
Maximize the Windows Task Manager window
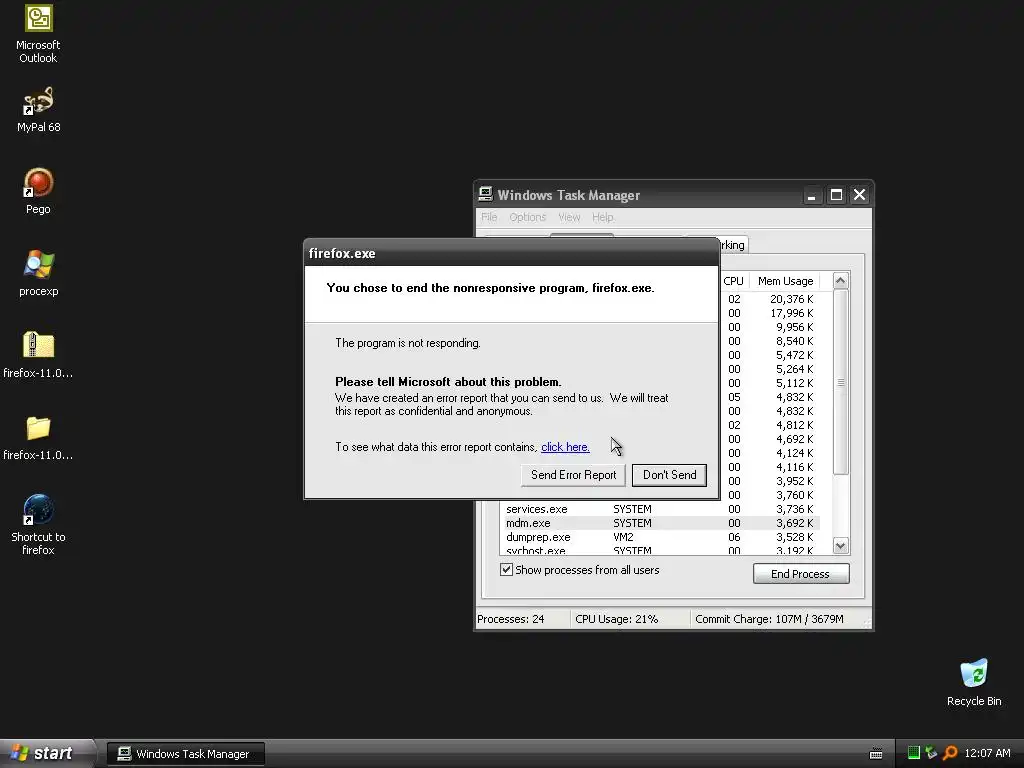pos(836,195)
